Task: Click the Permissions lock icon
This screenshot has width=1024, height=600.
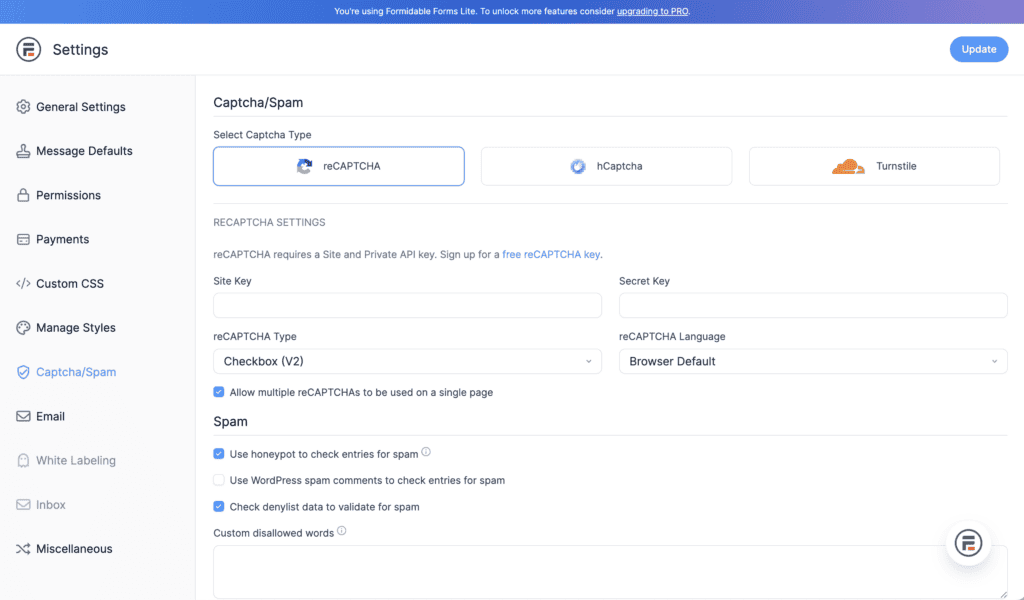Action: (x=24, y=195)
